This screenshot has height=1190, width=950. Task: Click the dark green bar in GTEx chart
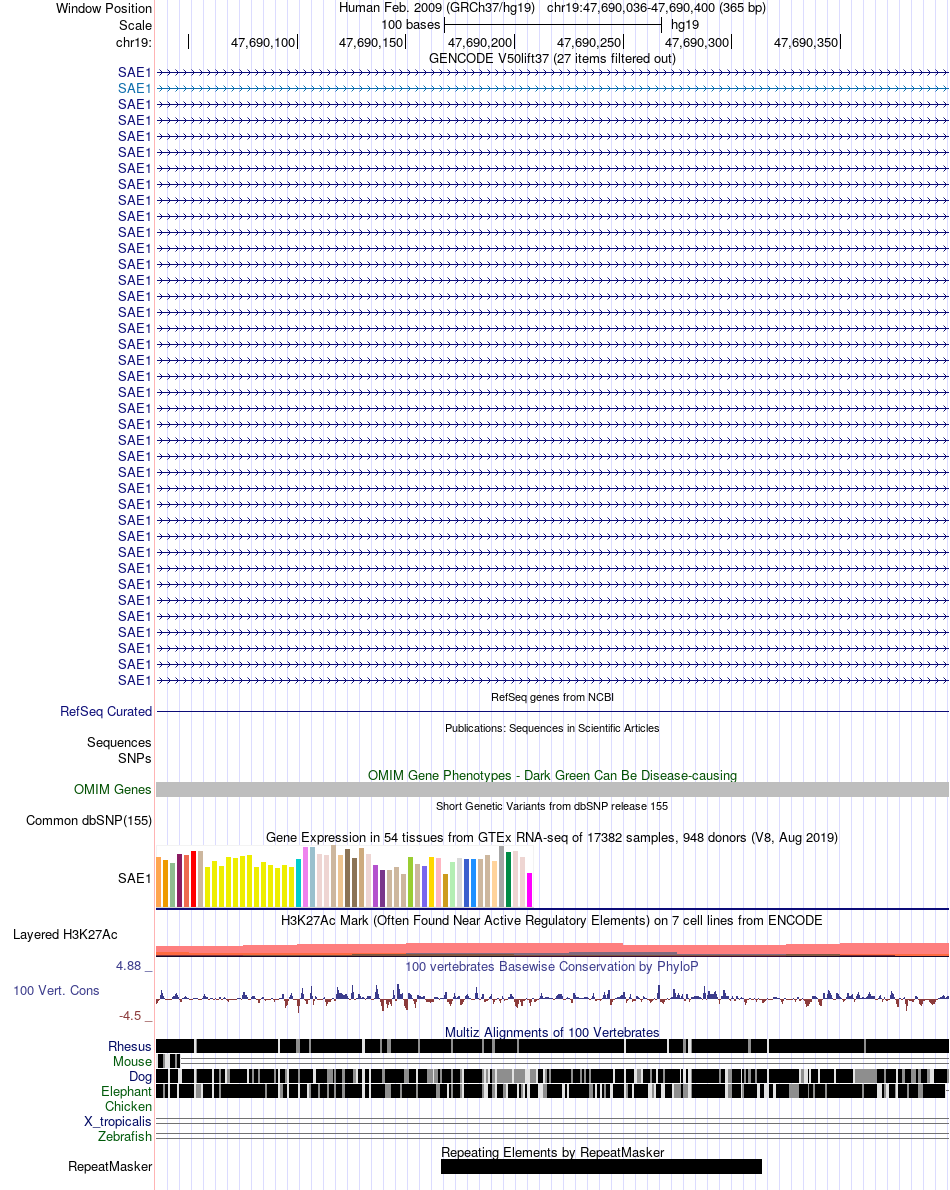tap(508, 879)
